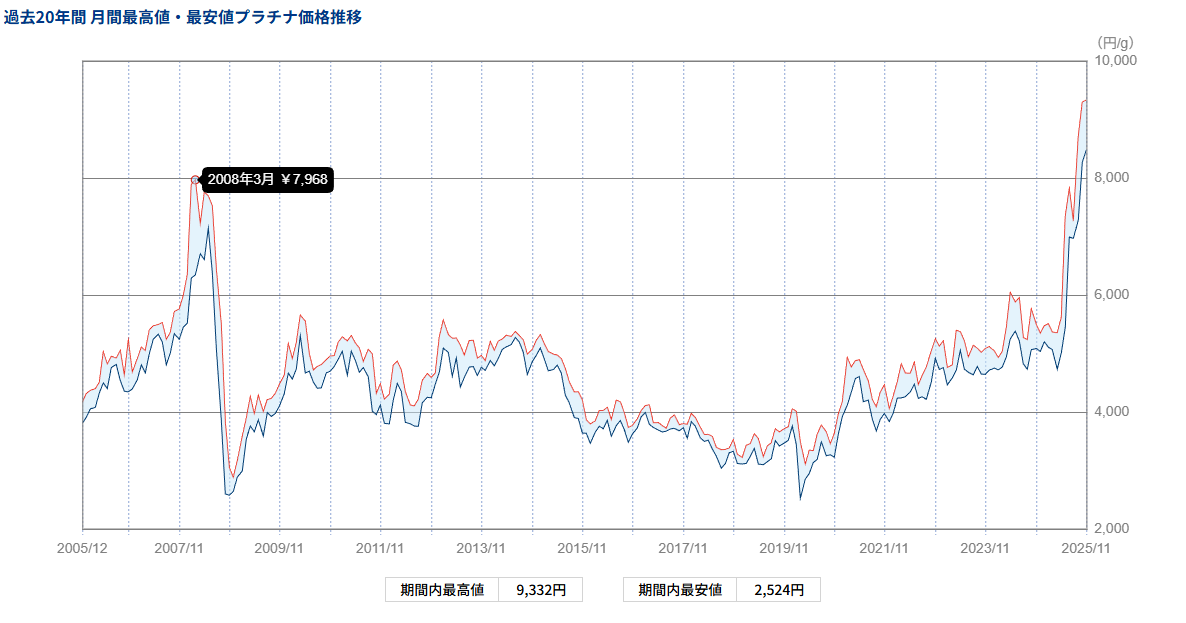This screenshot has height=623, width=1186.
Task: Click the 2013/11 x-axis label
Action: [x=481, y=548]
